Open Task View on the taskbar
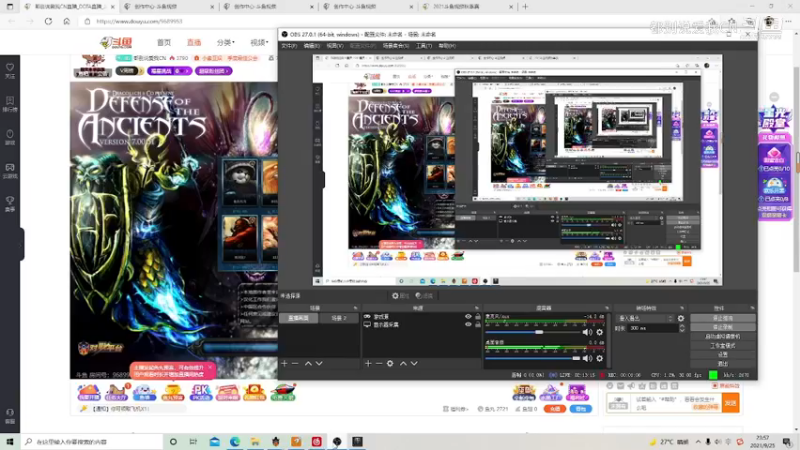The width and height of the screenshot is (800, 450). tap(193, 441)
